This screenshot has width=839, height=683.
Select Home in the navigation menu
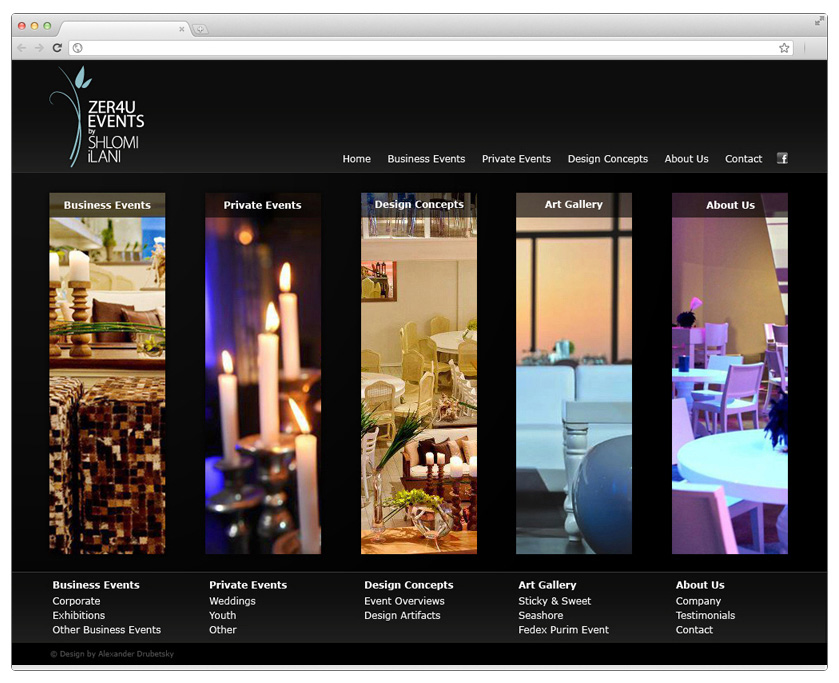tap(356, 158)
